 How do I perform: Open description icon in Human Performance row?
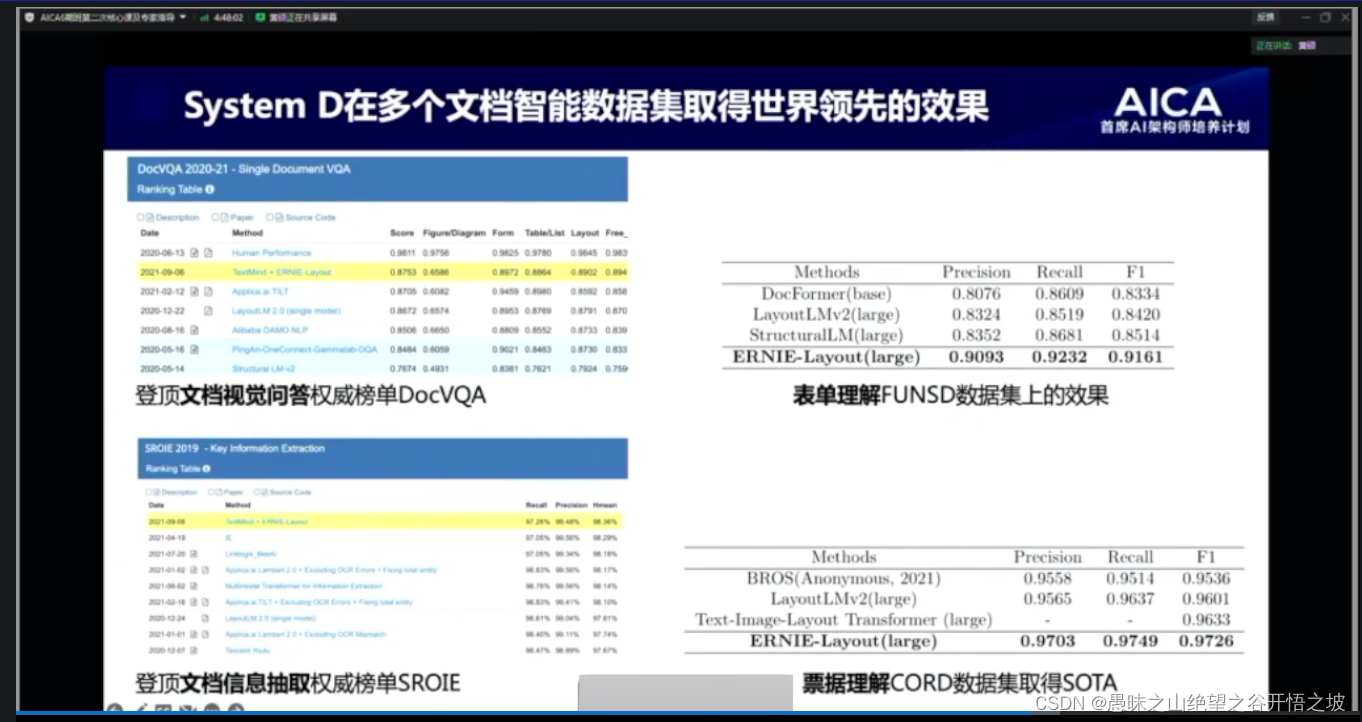(x=195, y=253)
